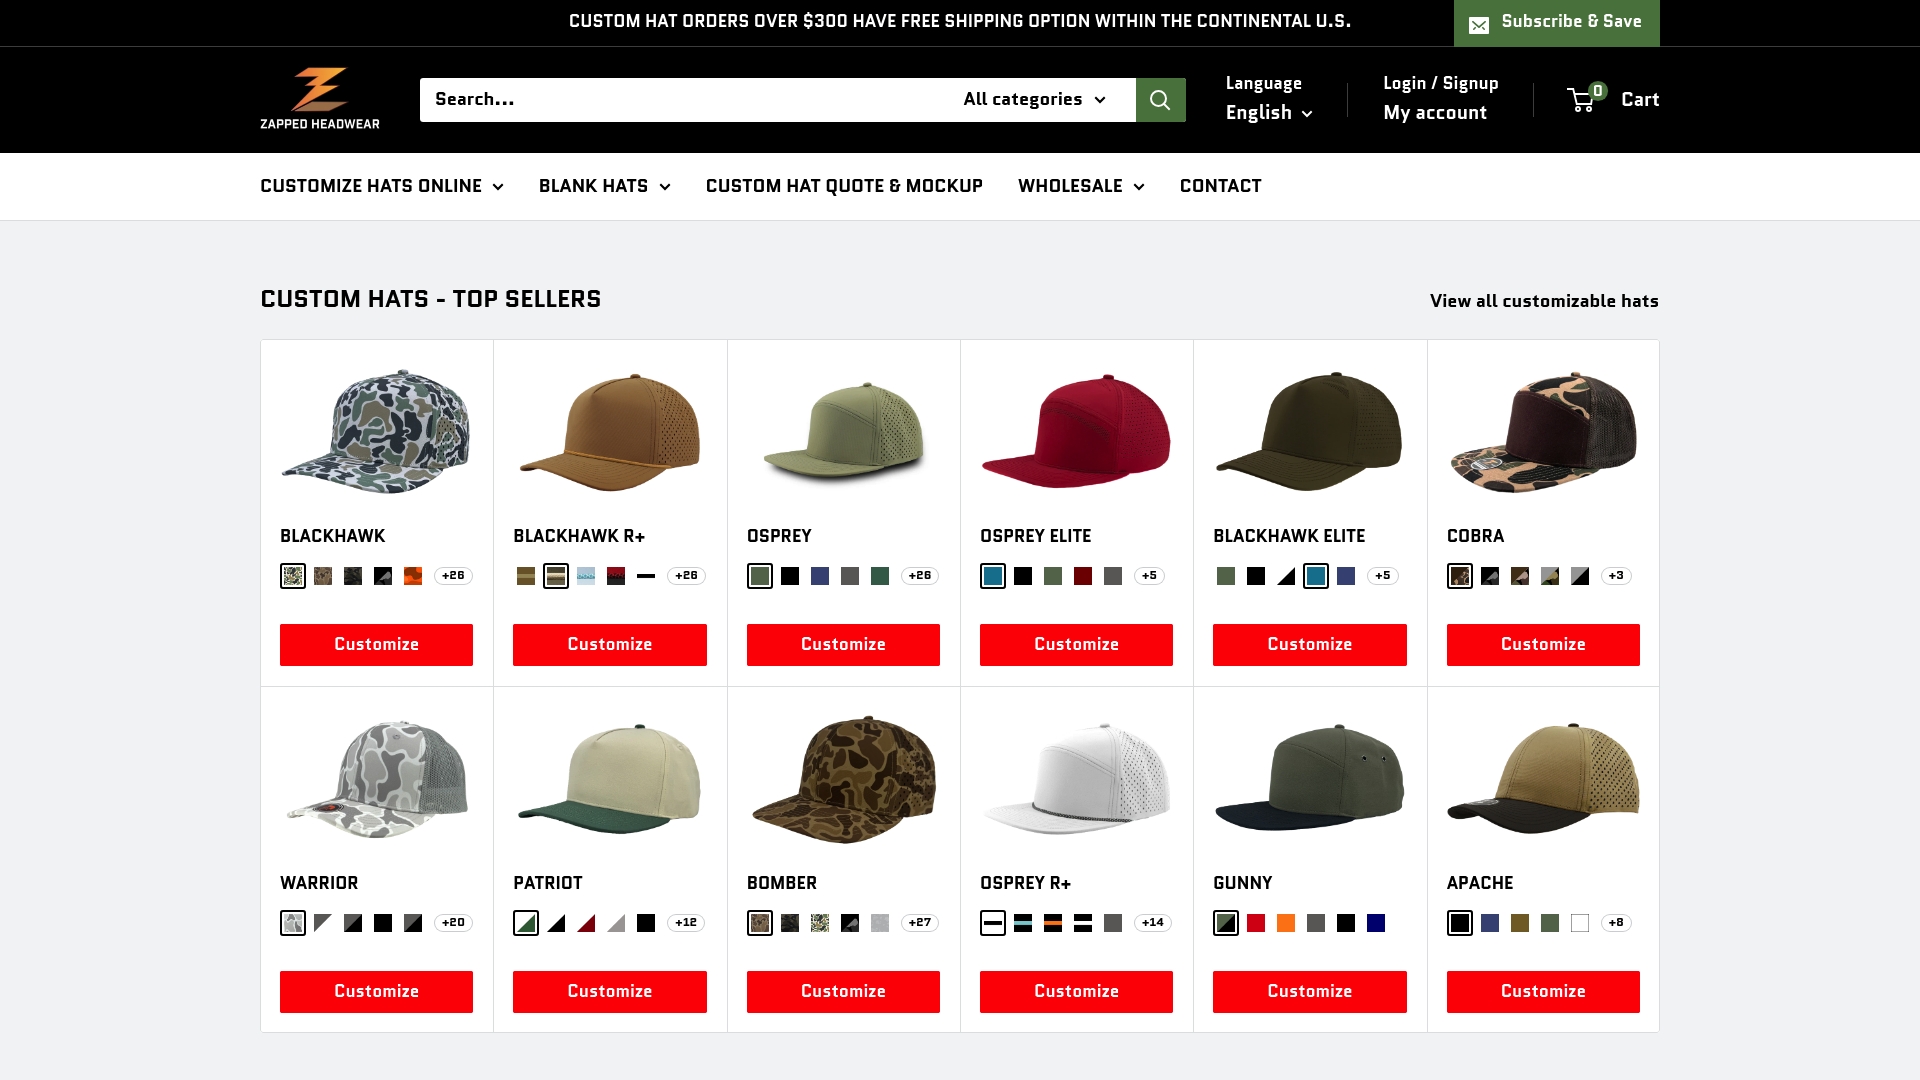
Task: Click Customize button under Blackhawk Elite
Action: click(1310, 645)
